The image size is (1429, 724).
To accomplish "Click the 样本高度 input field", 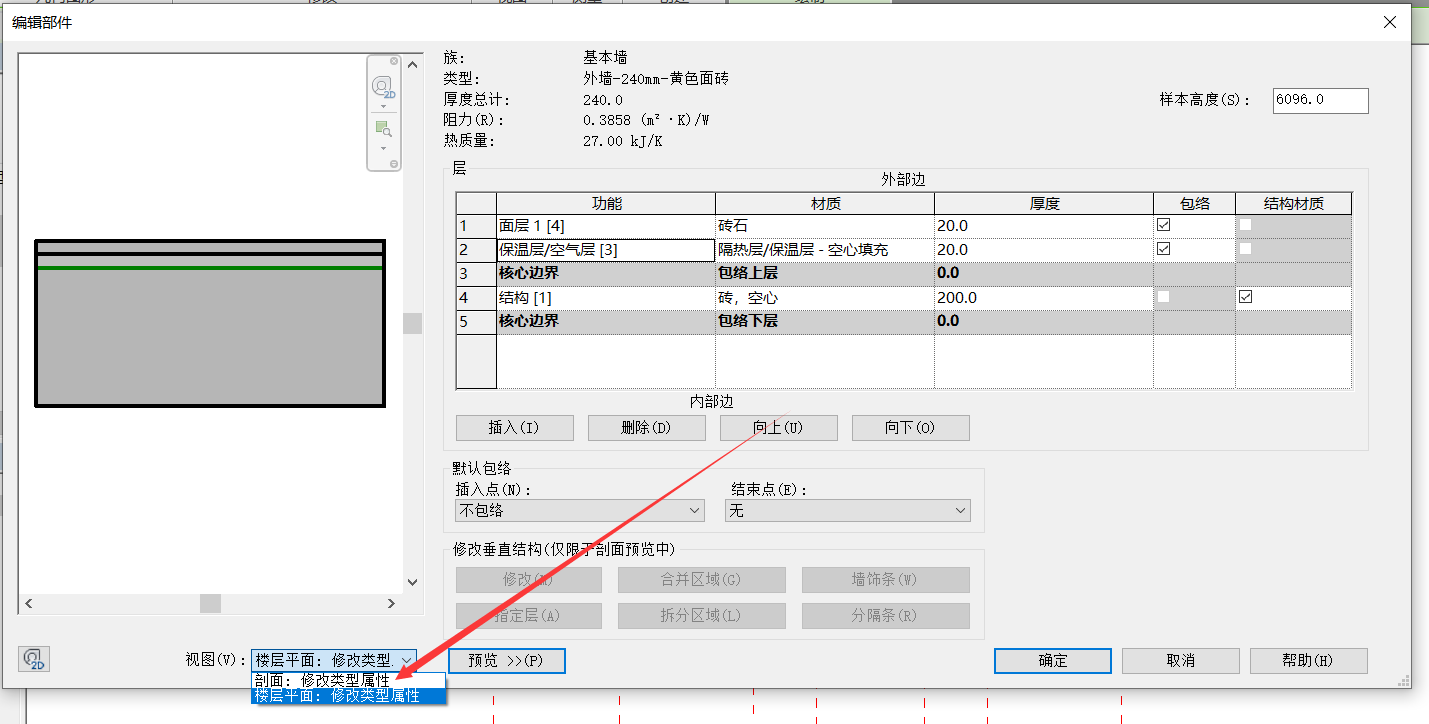I will (x=1319, y=100).
